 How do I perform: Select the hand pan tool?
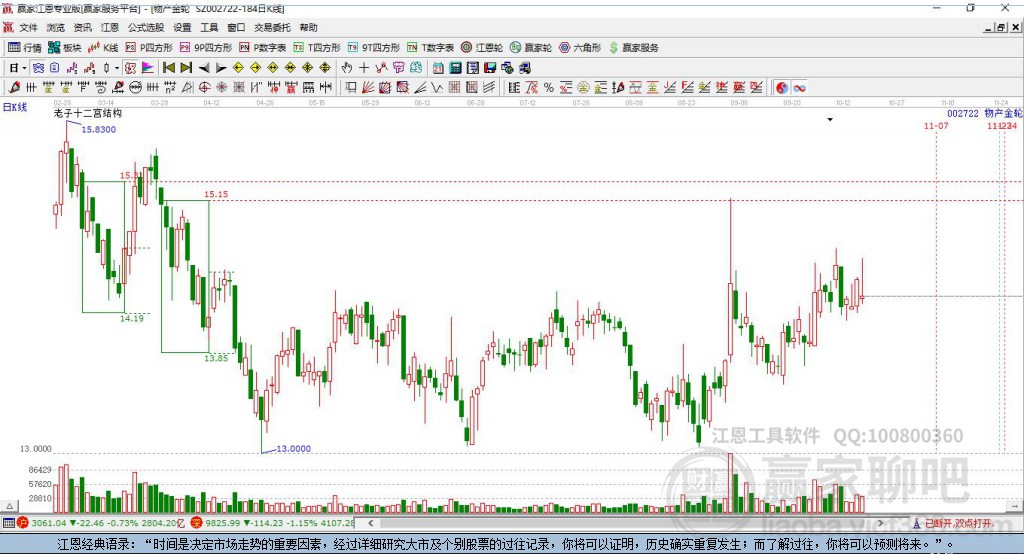pos(347,68)
